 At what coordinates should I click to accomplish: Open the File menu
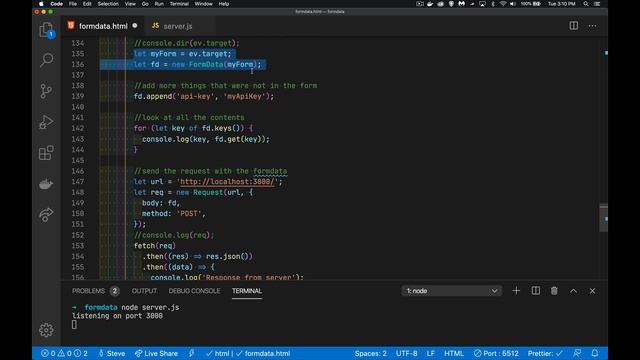(x=73, y=4)
